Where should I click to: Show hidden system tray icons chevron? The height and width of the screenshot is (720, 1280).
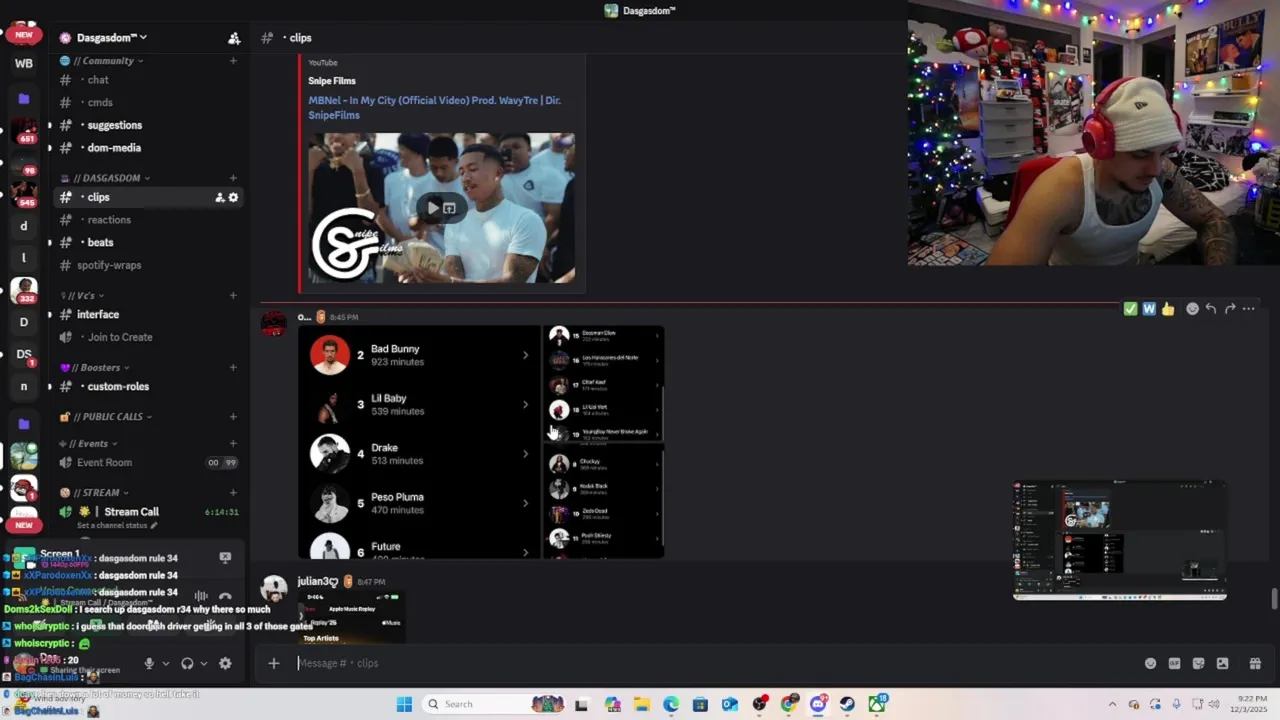(x=1112, y=704)
